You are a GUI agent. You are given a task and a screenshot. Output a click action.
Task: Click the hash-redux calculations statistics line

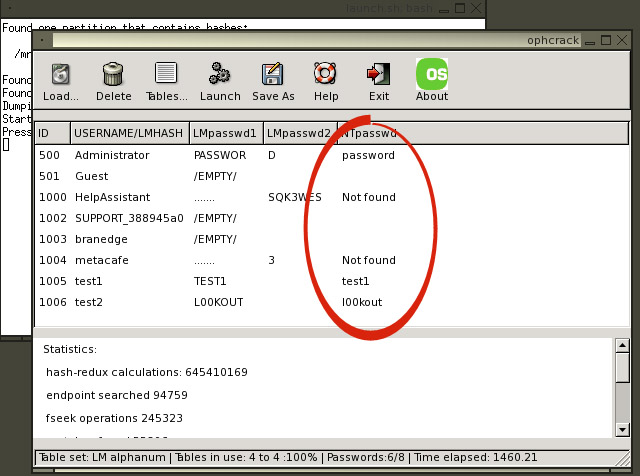(147, 372)
